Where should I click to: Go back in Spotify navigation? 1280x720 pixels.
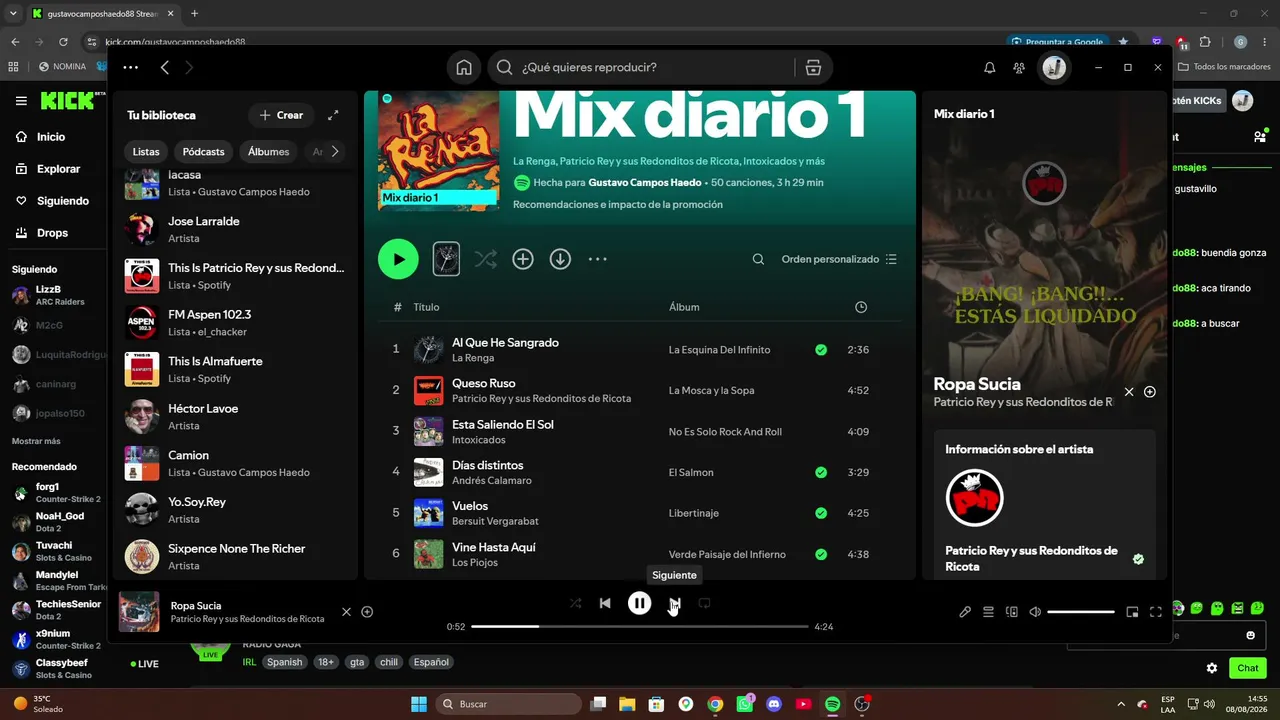[165, 67]
